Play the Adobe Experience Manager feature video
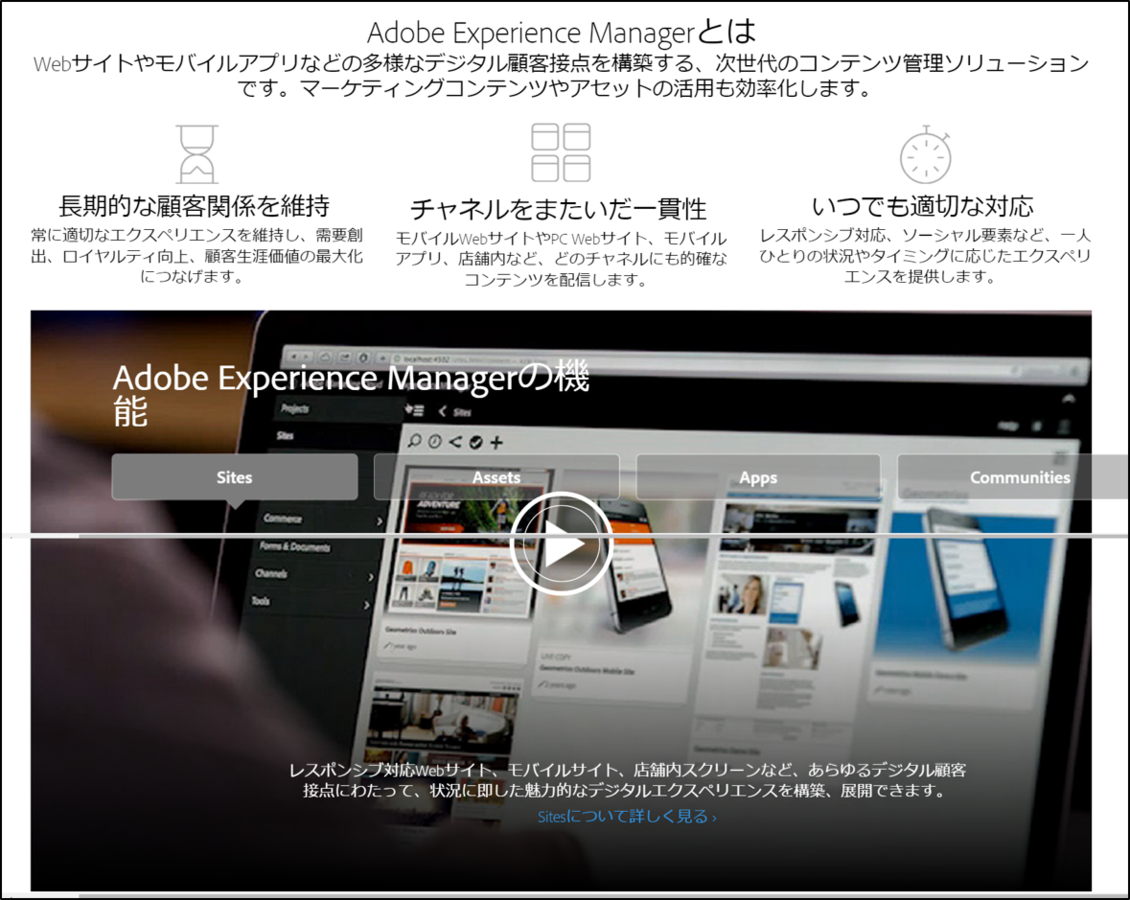 (561, 544)
